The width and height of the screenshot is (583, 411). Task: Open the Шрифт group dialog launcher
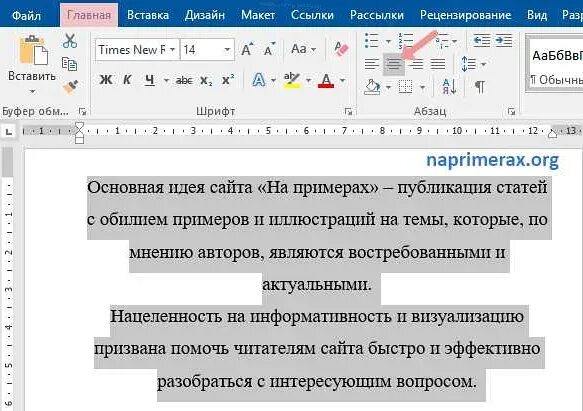[348, 111]
